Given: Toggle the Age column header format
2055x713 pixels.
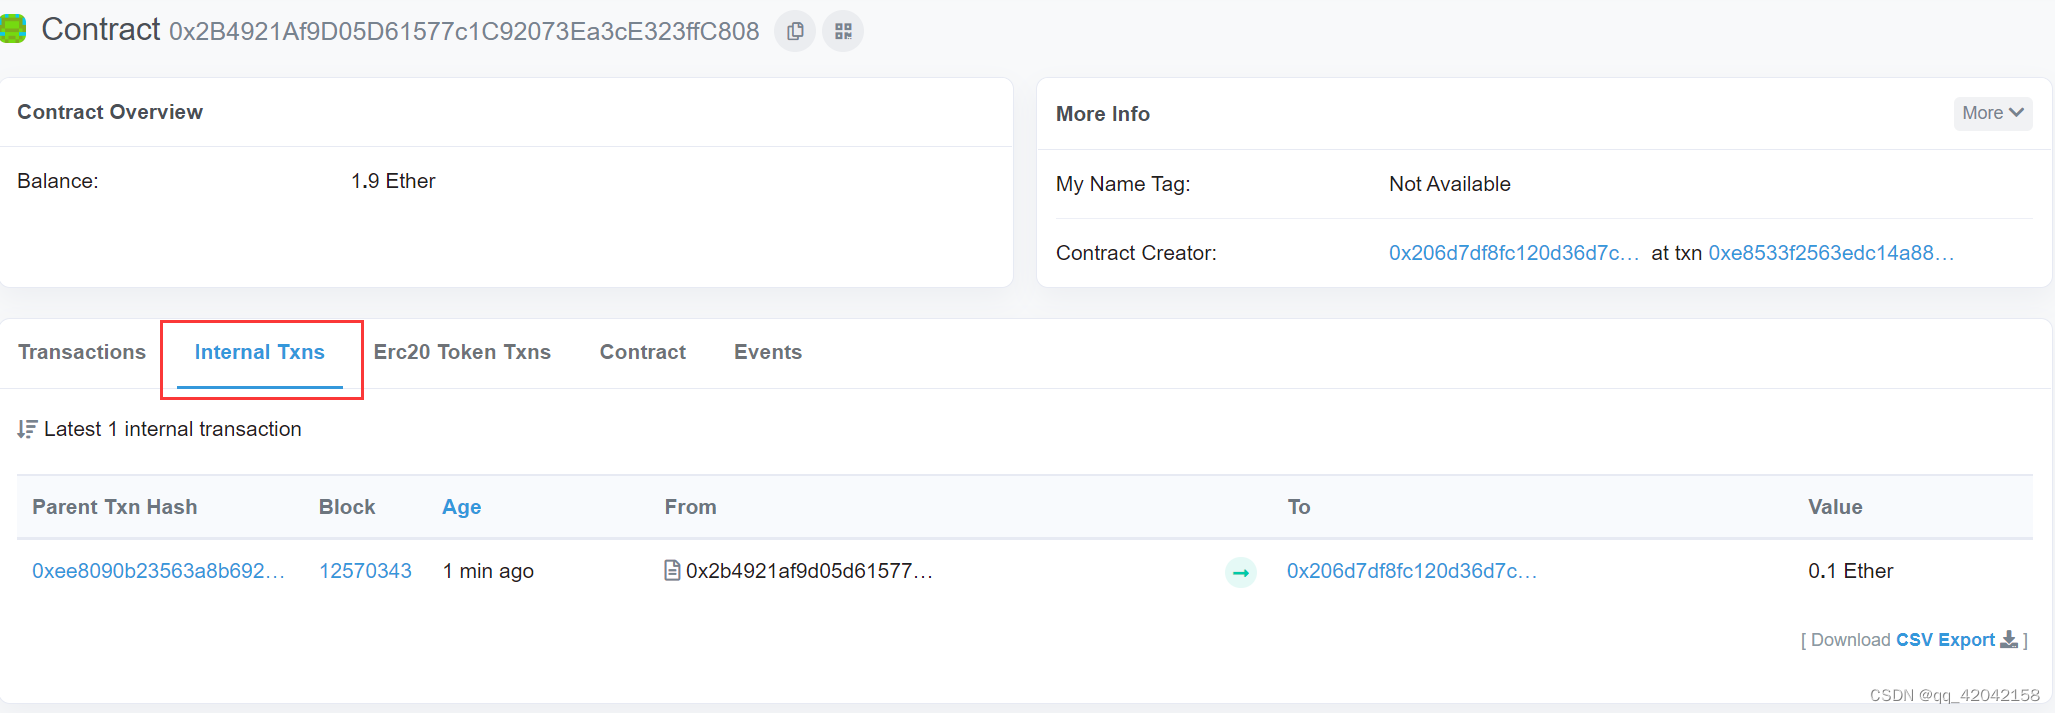Looking at the screenshot, I should coord(462,507).
